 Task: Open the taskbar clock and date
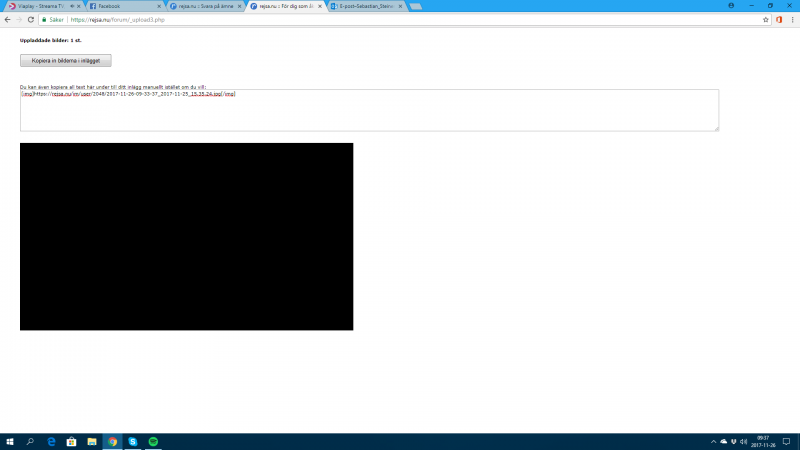[x=763, y=442]
